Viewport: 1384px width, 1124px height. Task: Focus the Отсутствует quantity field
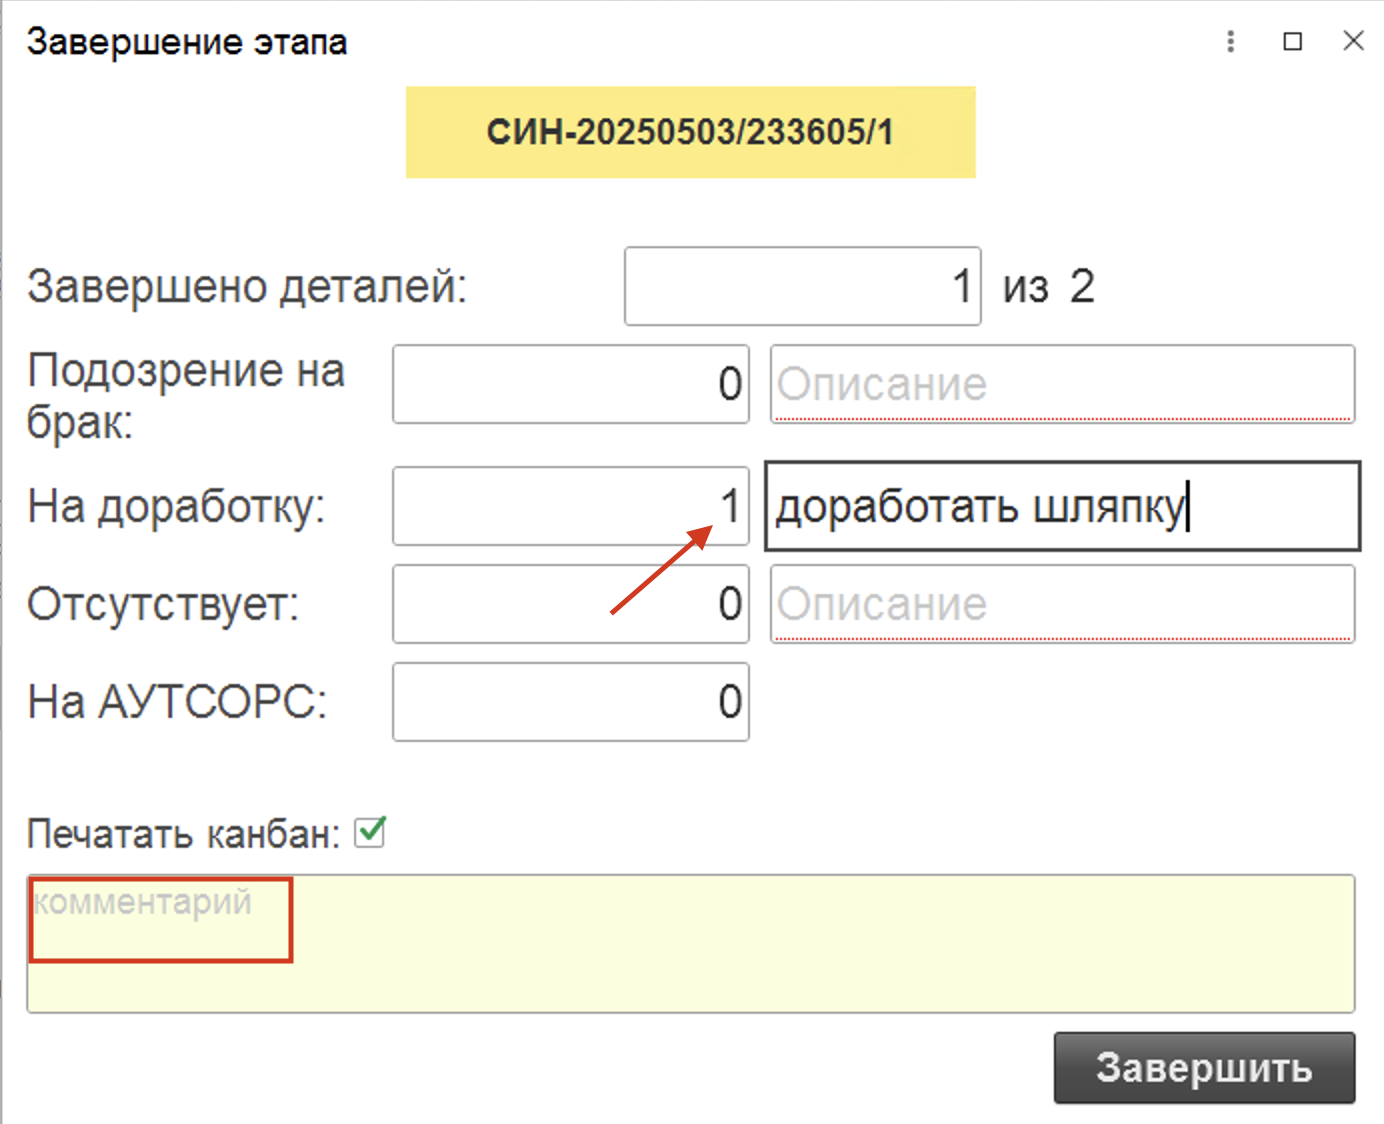(x=570, y=604)
